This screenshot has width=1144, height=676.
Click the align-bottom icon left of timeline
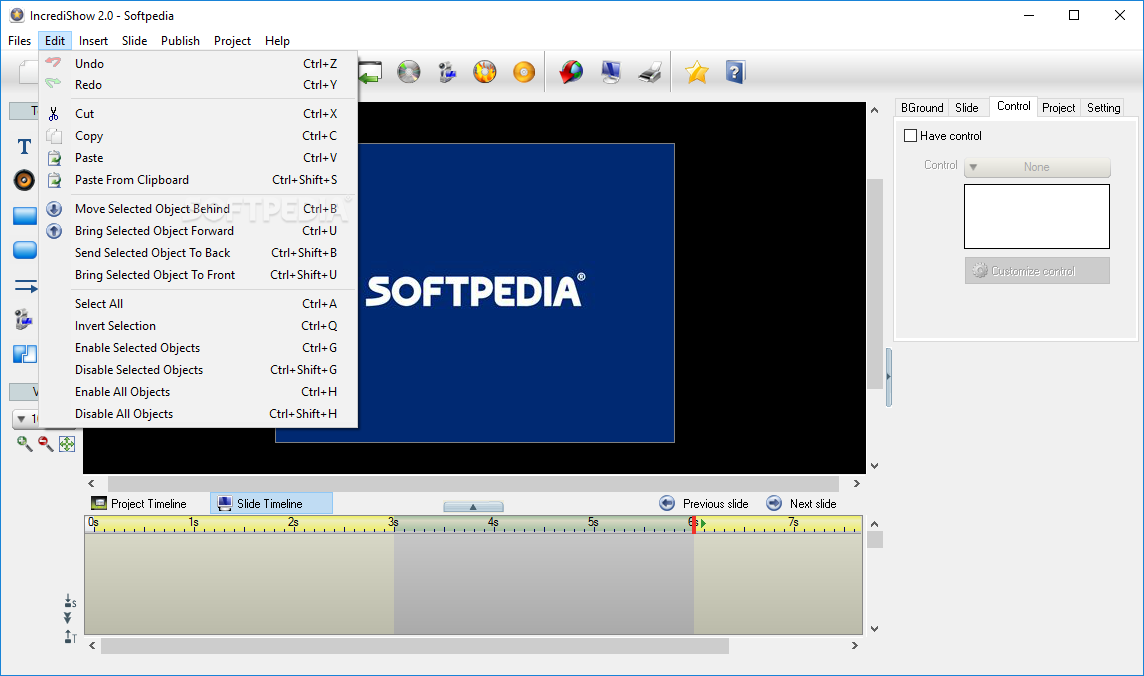point(70,601)
